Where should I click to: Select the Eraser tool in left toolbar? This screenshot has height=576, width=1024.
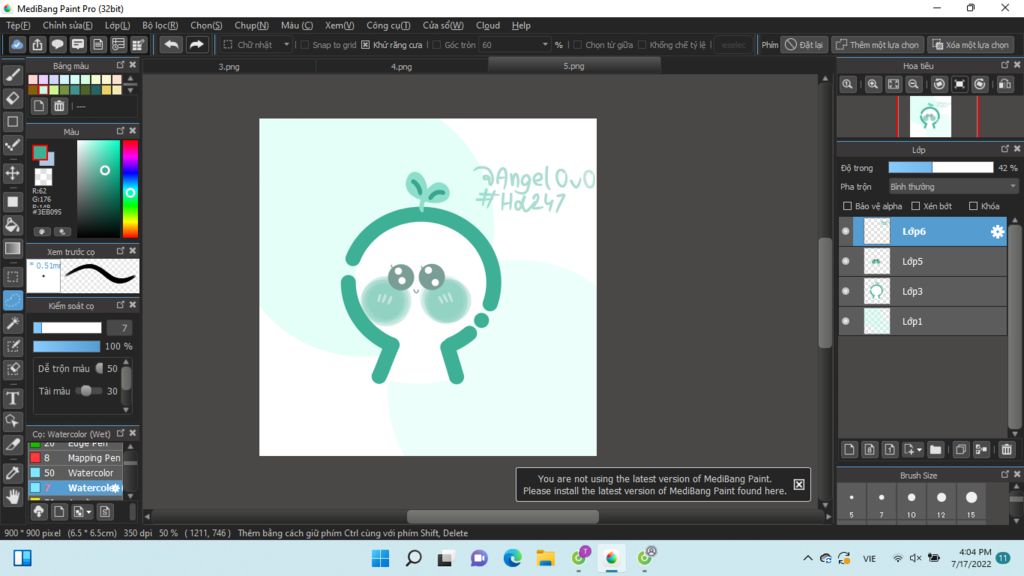13,98
